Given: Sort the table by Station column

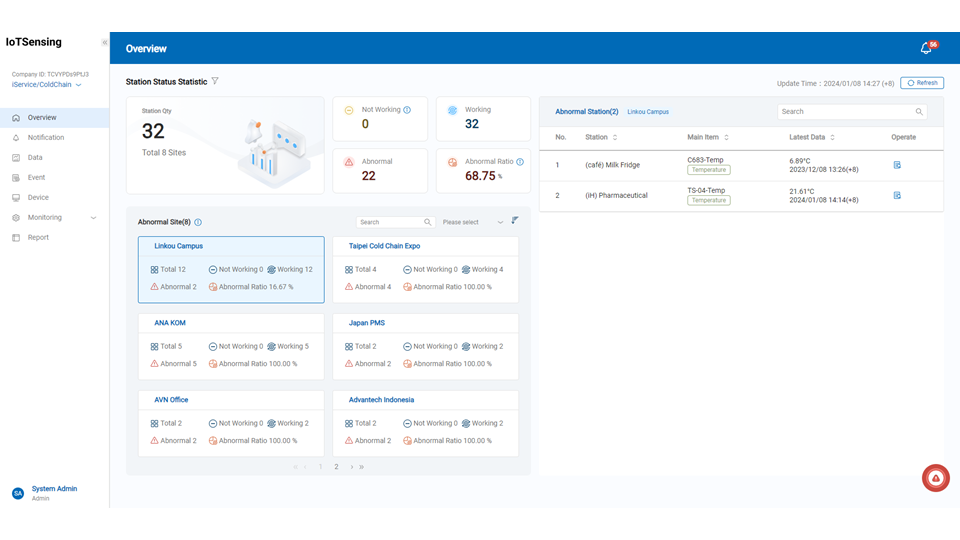Looking at the screenshot, I should click(x=615, y=137).
